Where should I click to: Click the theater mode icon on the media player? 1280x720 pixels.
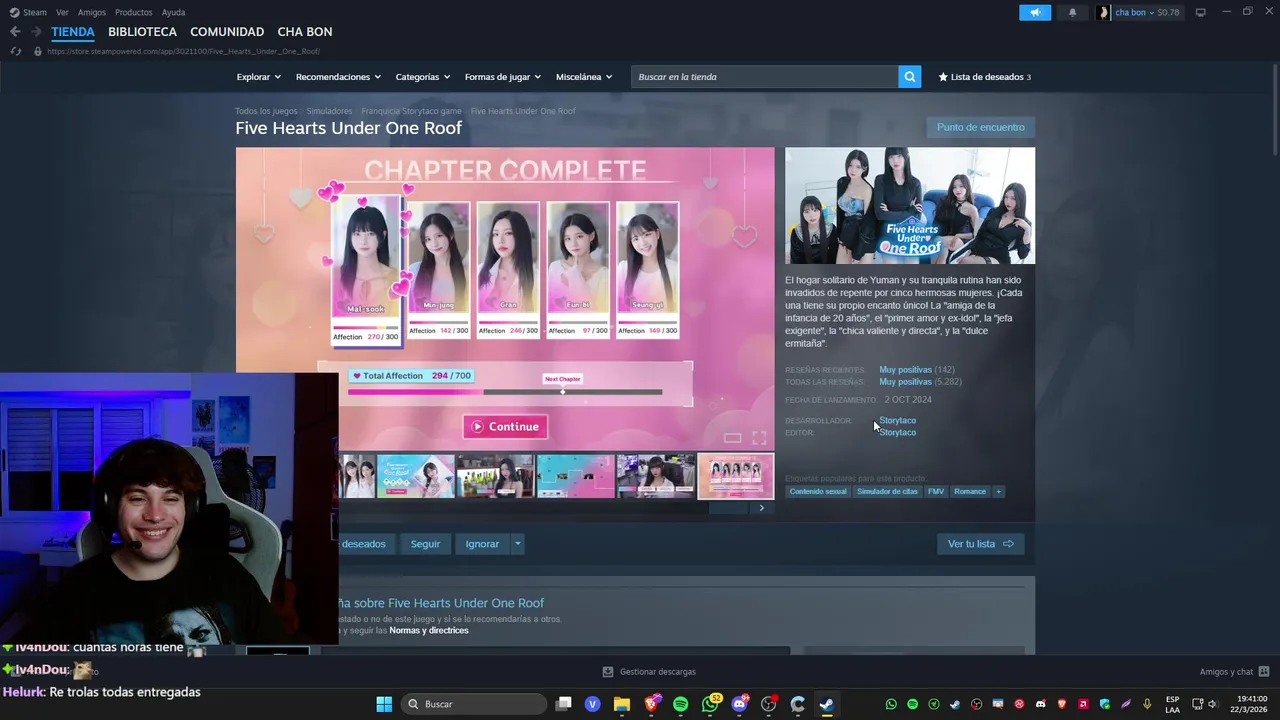coord(733,438)
